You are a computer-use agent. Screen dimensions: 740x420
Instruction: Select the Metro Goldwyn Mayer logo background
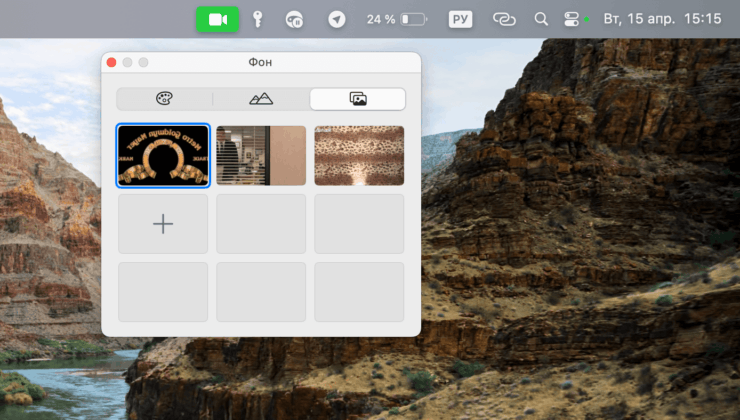click(x=163, y=155)
